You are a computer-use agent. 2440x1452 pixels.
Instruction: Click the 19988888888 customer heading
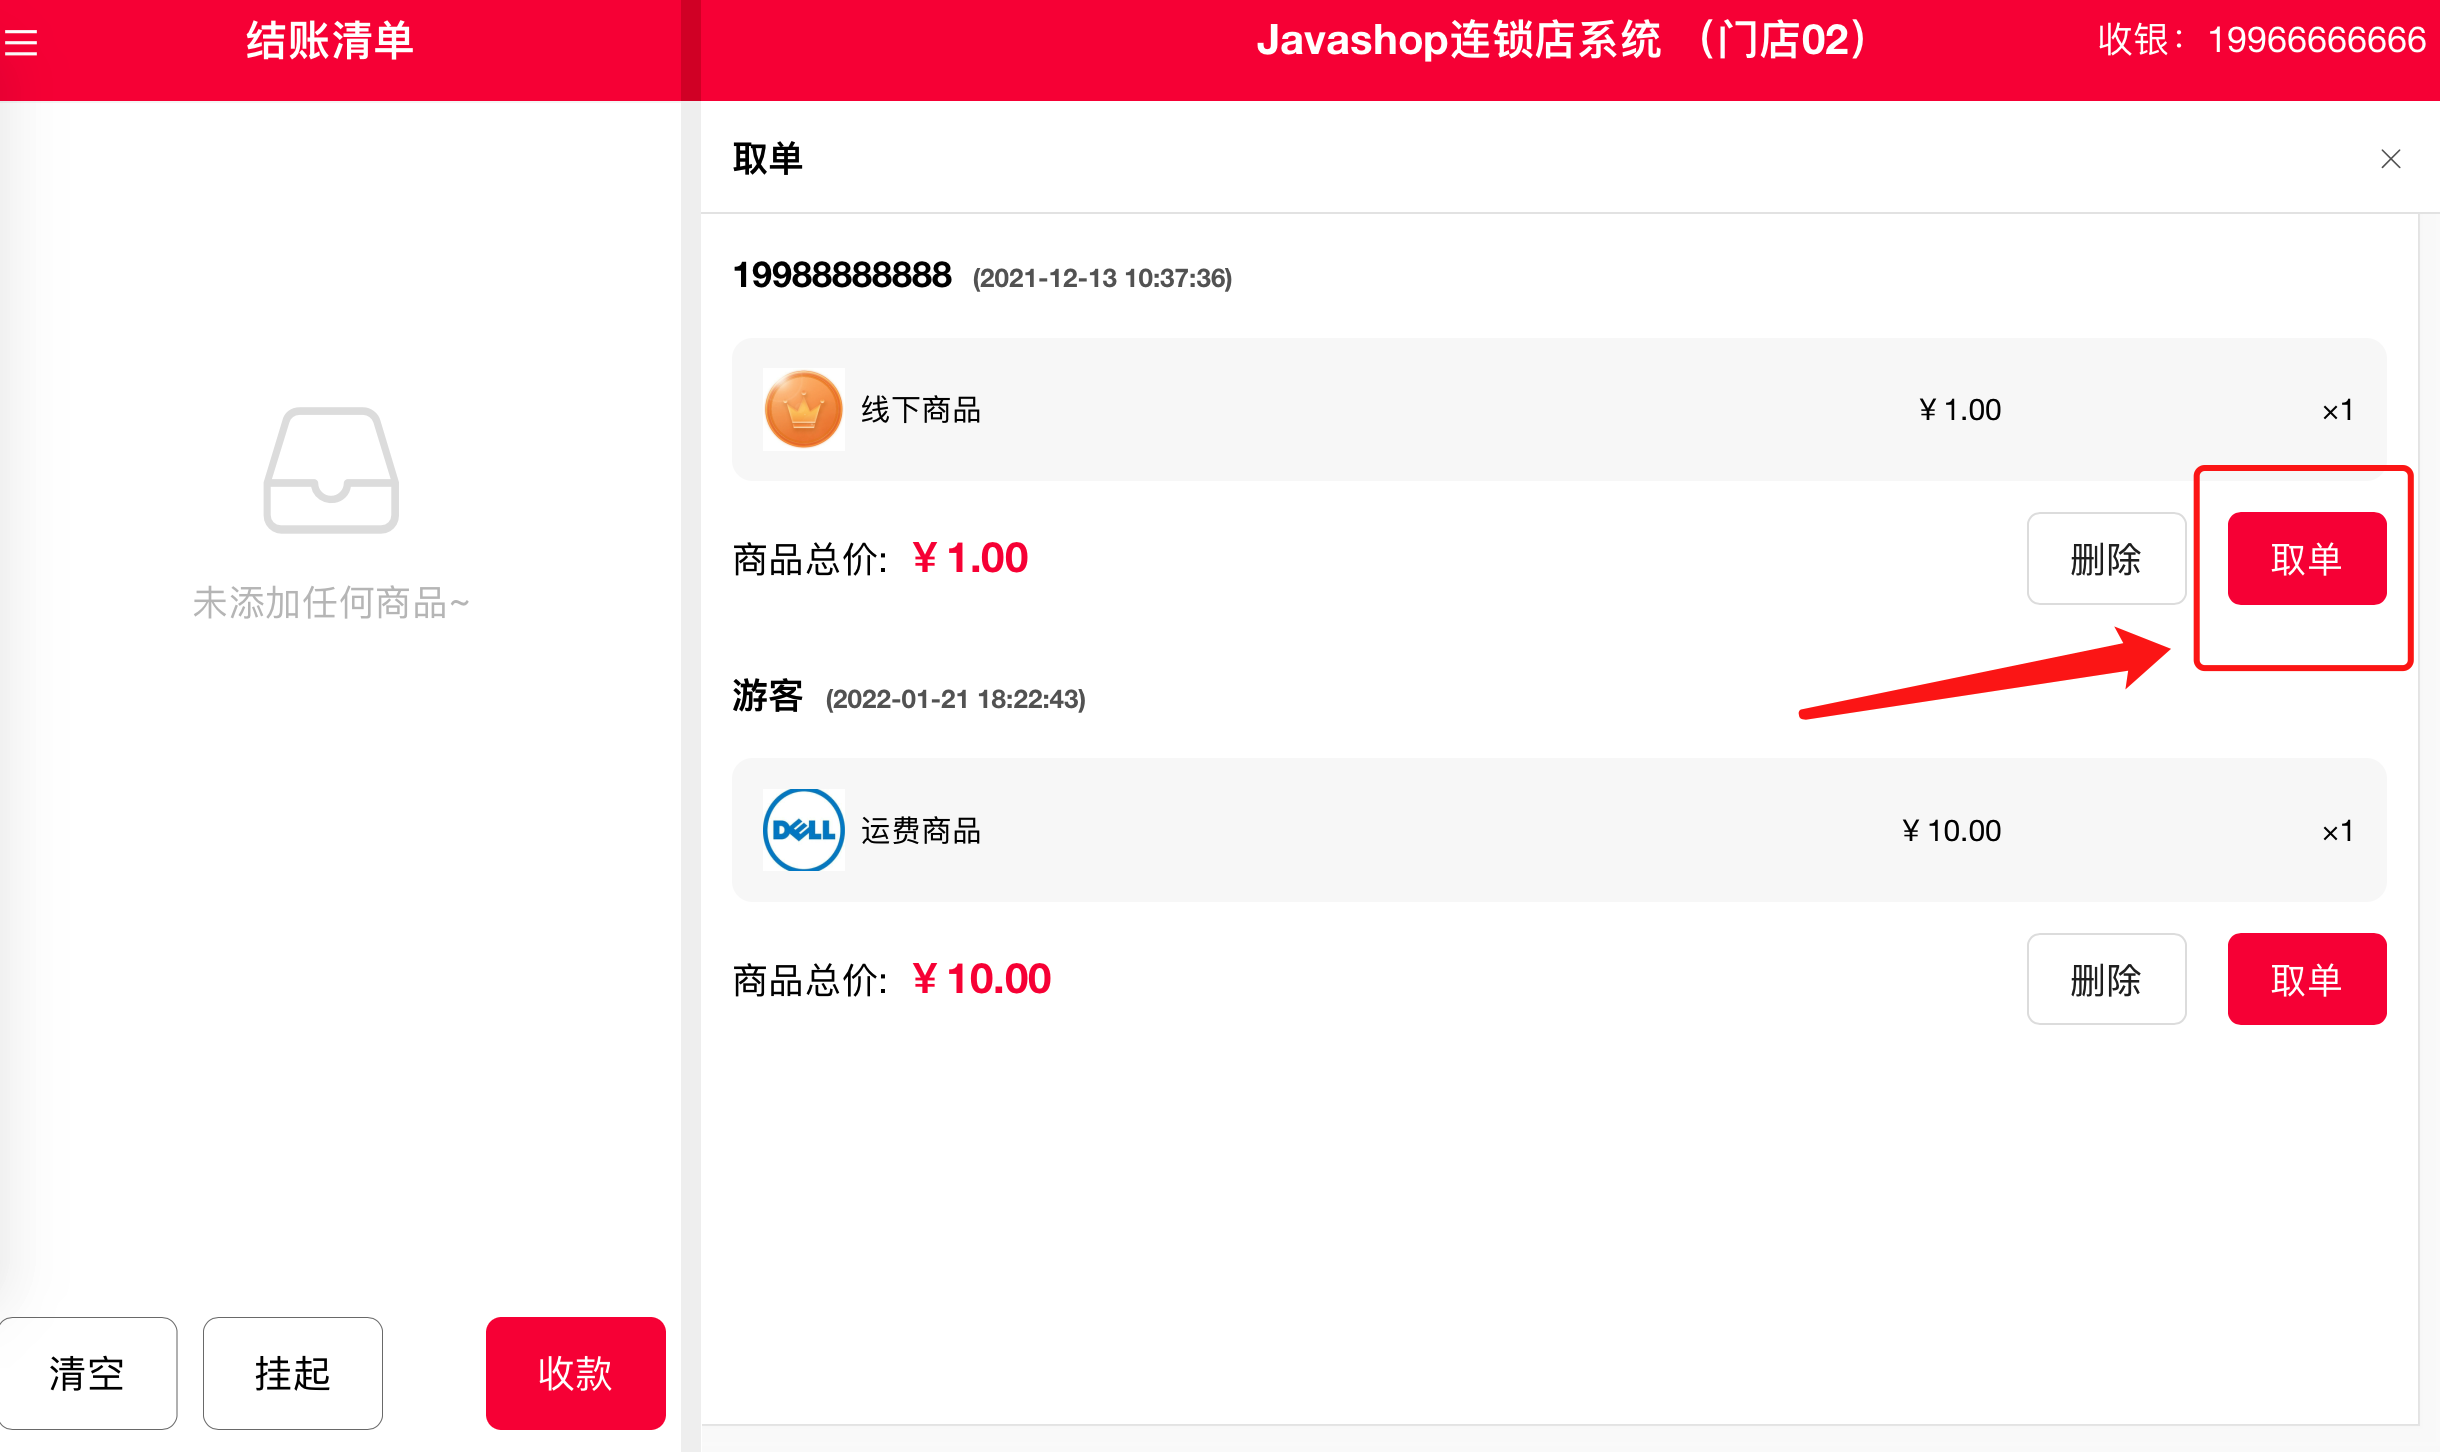(842, 275)
